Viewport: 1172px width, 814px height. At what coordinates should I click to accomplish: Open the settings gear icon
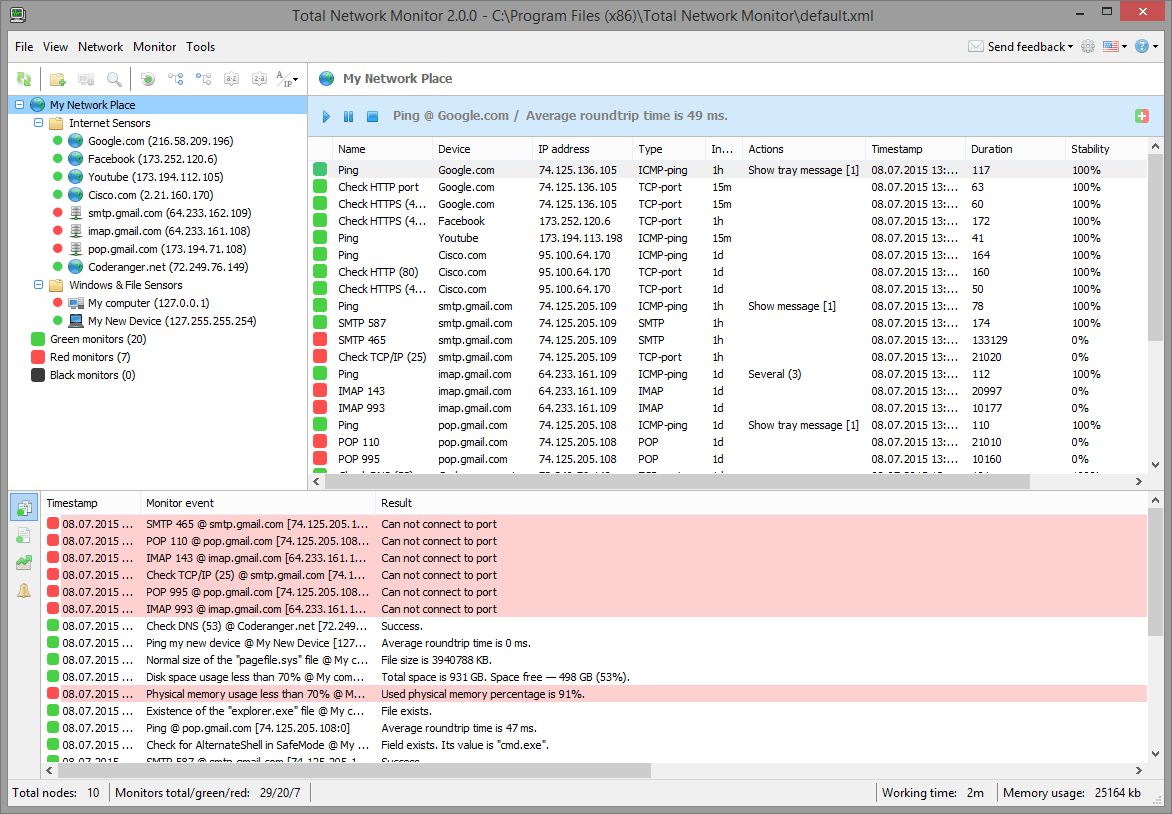point(1088,46)
